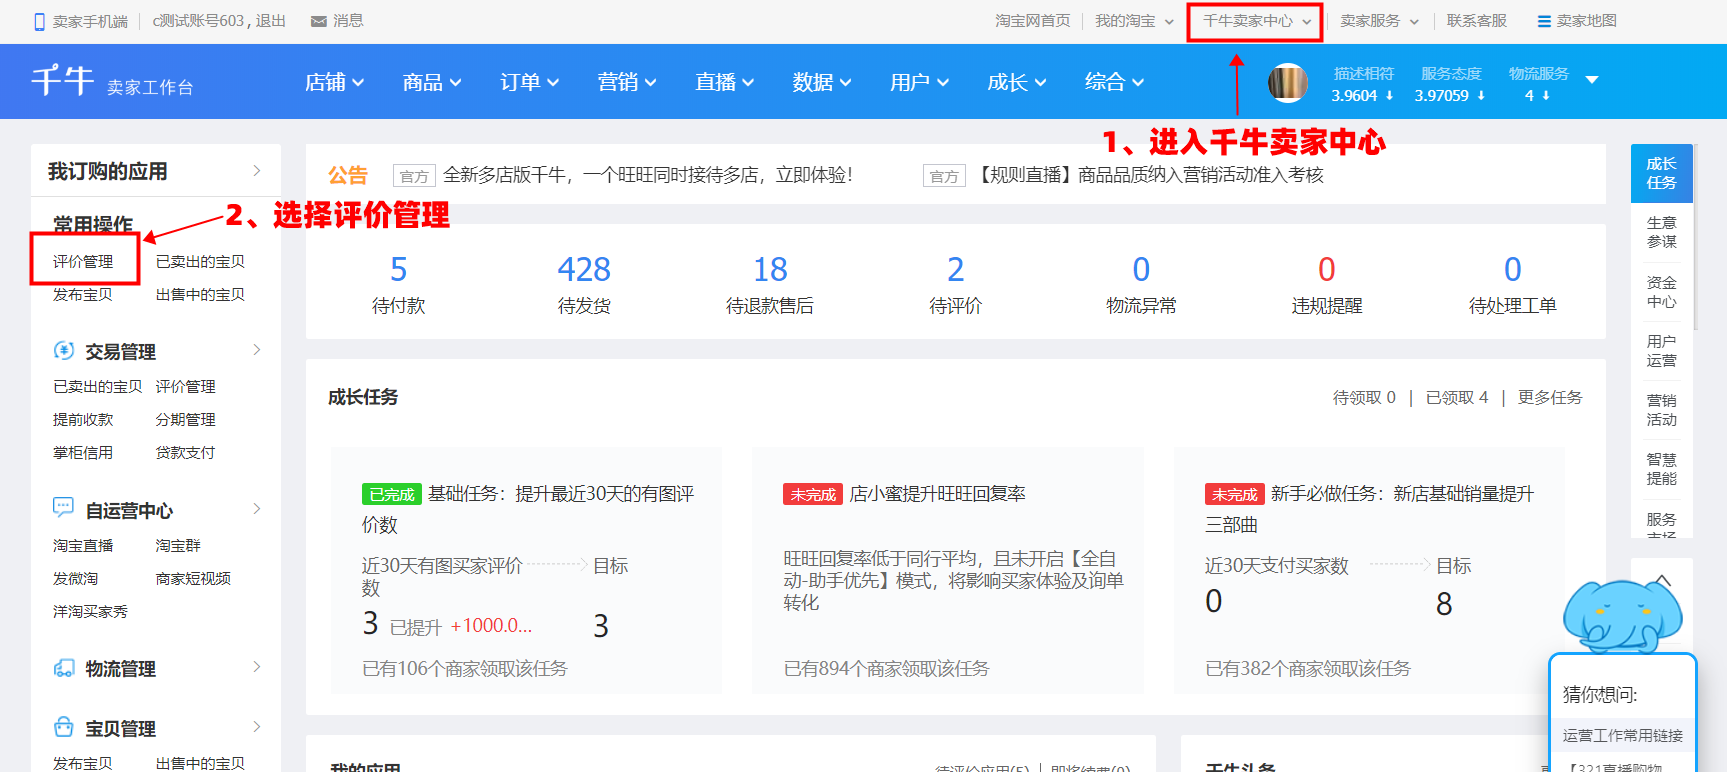Image resolution: width=1727 pixels, height=772 pixels.
Task: Open 发微淘 link
Action: pos(75,578)
